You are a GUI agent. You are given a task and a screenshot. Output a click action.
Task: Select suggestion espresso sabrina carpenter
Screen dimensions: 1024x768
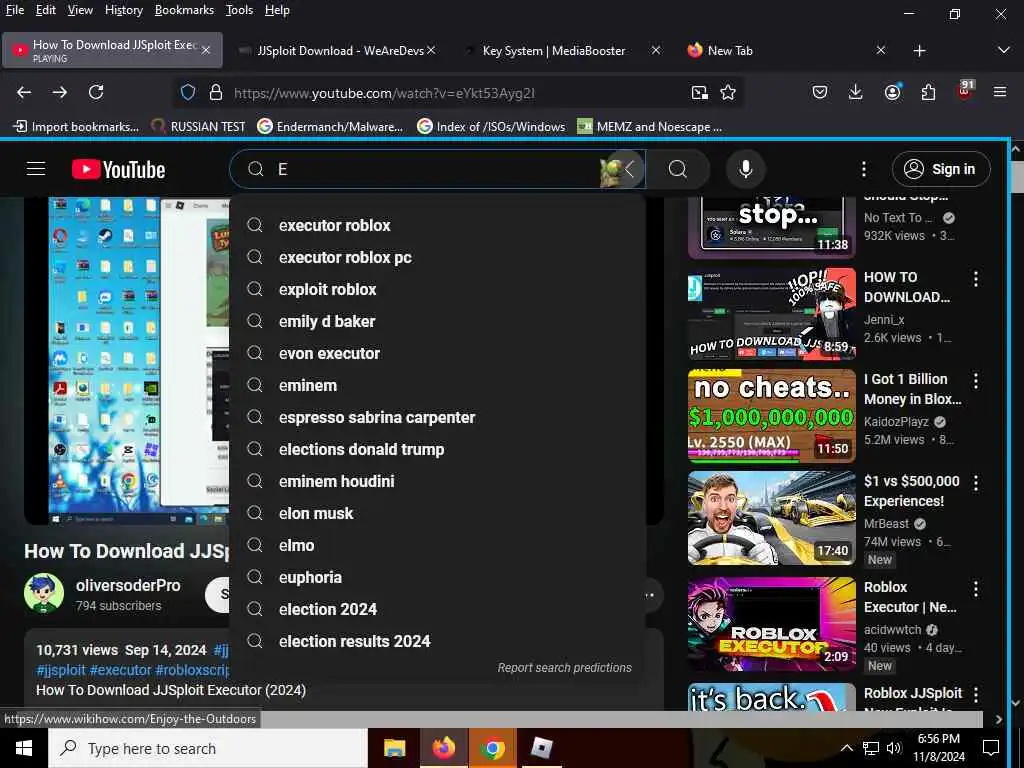pos(438,417)
